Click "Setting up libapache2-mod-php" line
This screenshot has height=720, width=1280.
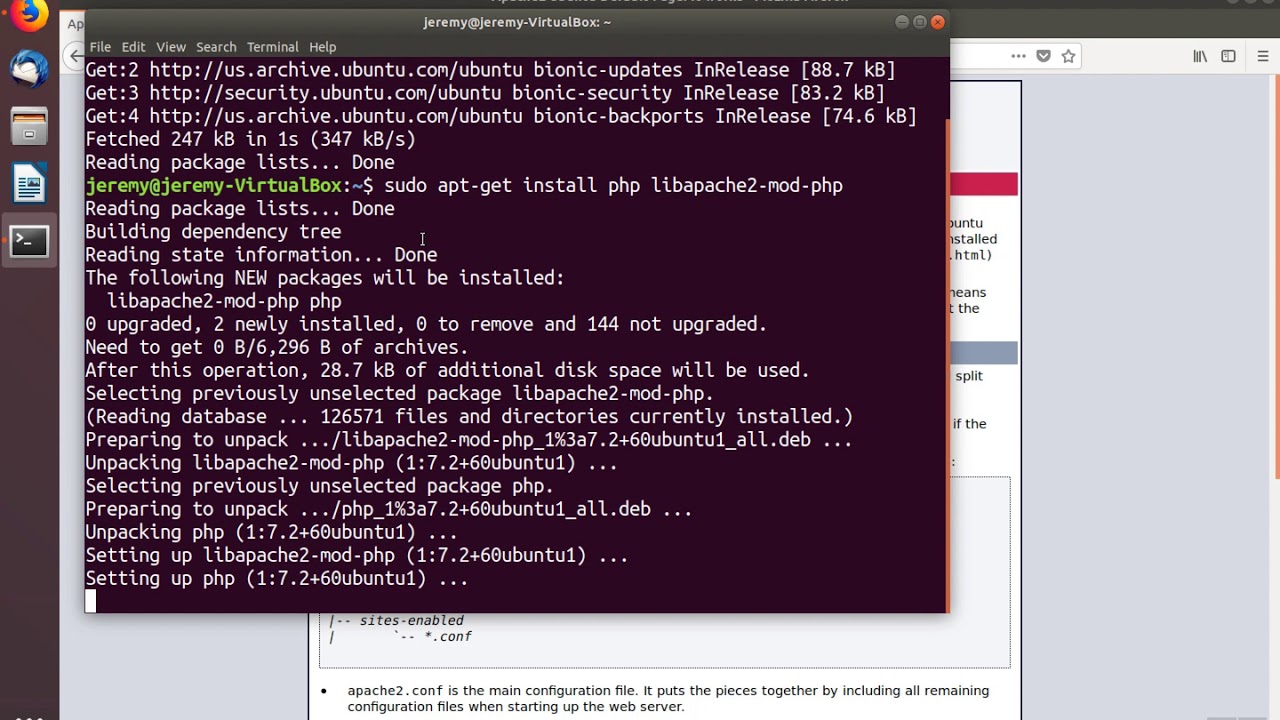point(357,555)
